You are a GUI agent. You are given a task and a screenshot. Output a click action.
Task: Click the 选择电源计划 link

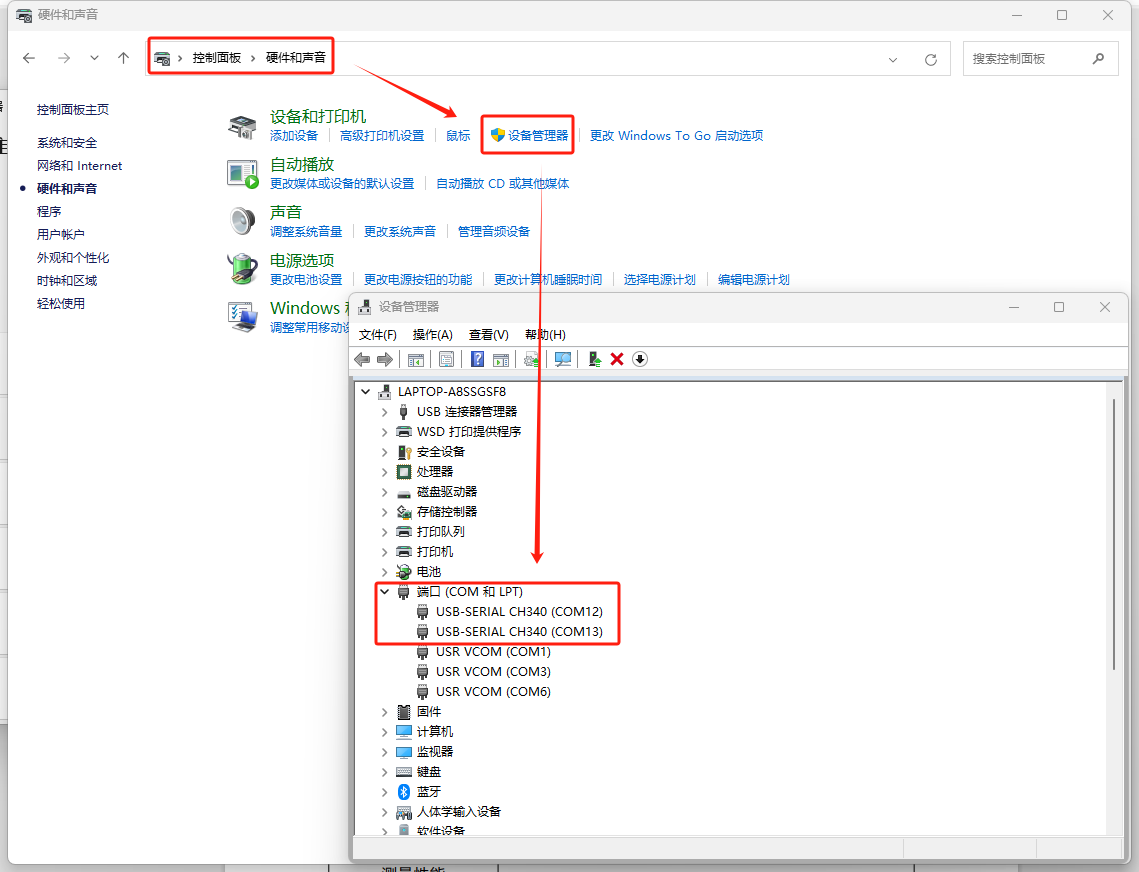click(660, 279)
